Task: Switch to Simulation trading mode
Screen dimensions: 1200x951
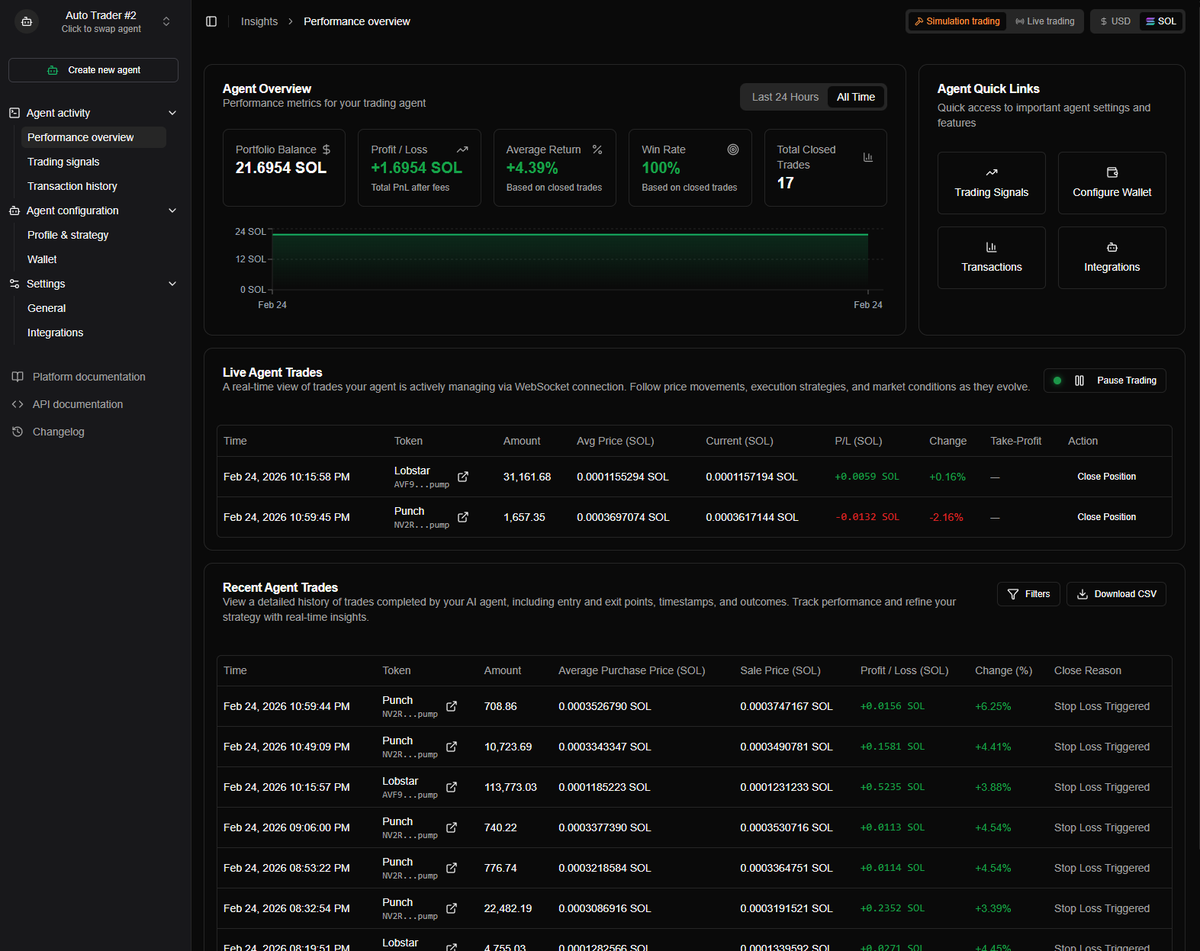Action: click(x=957, y=21)
